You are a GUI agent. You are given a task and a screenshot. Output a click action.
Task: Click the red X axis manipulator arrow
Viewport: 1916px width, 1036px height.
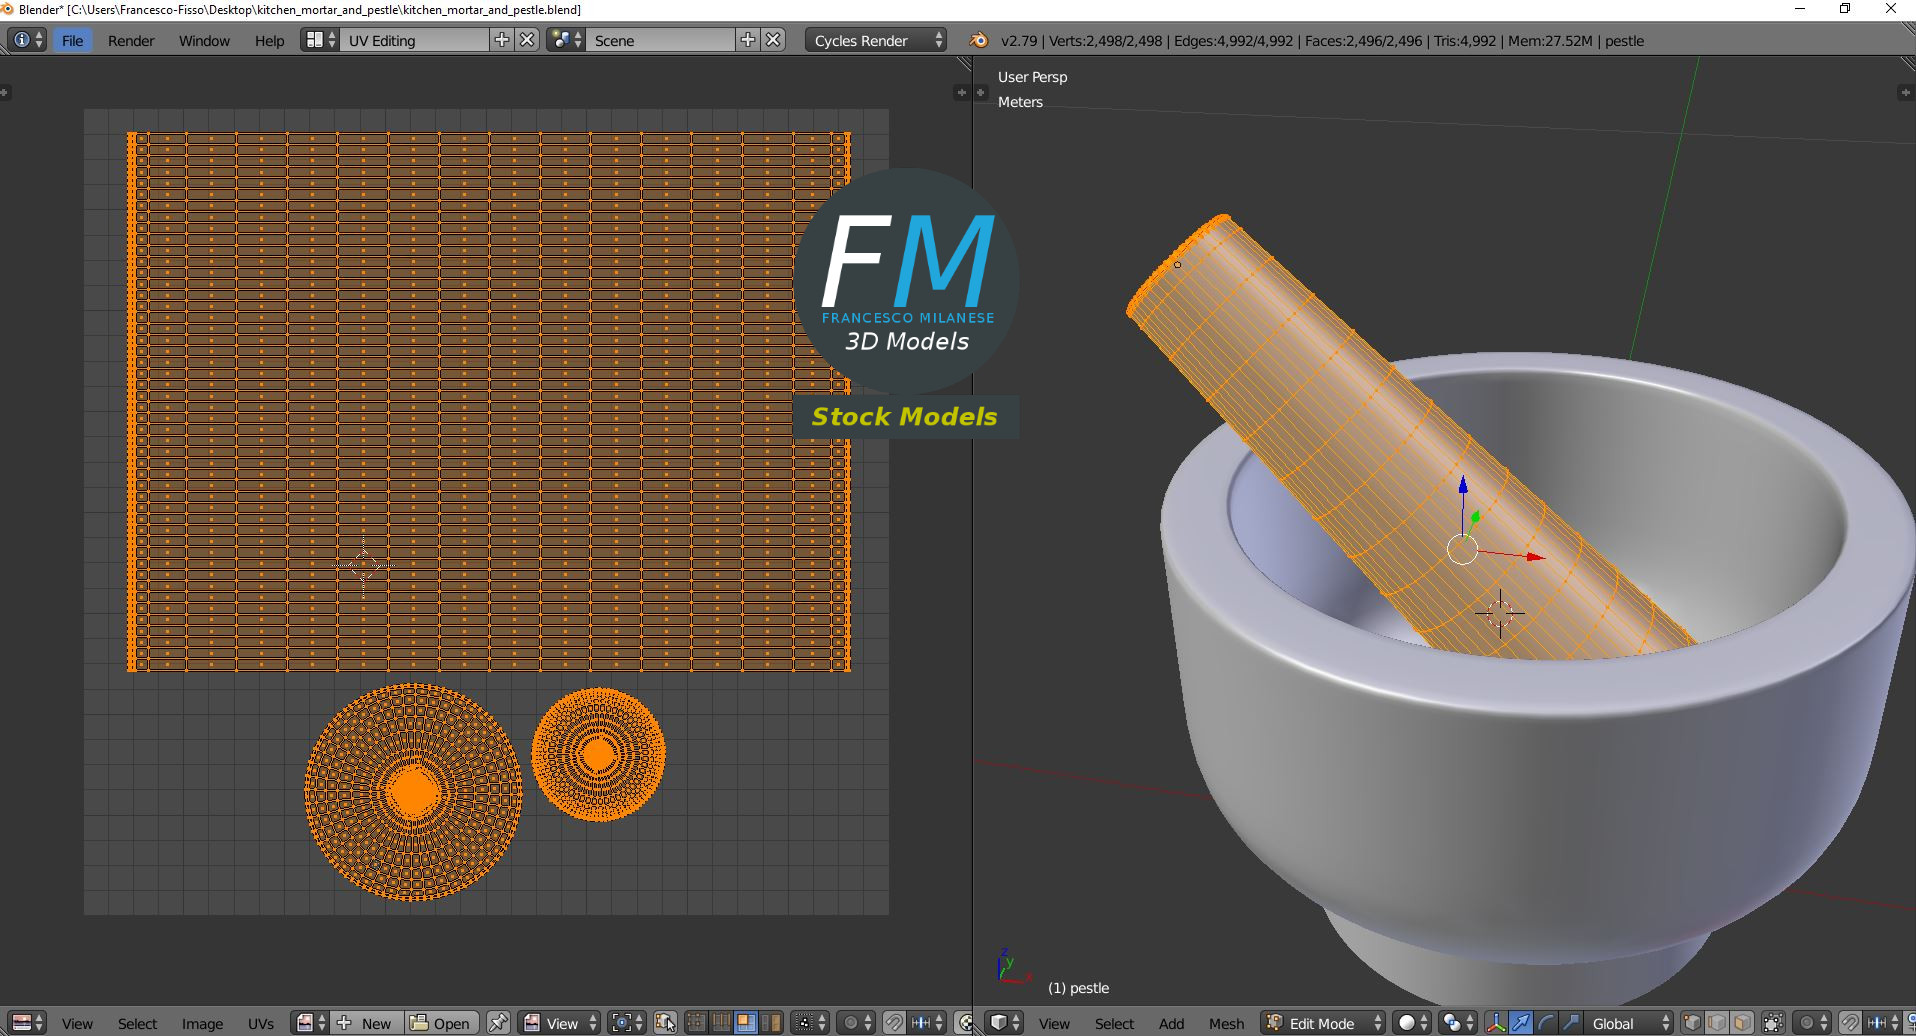1535,557
